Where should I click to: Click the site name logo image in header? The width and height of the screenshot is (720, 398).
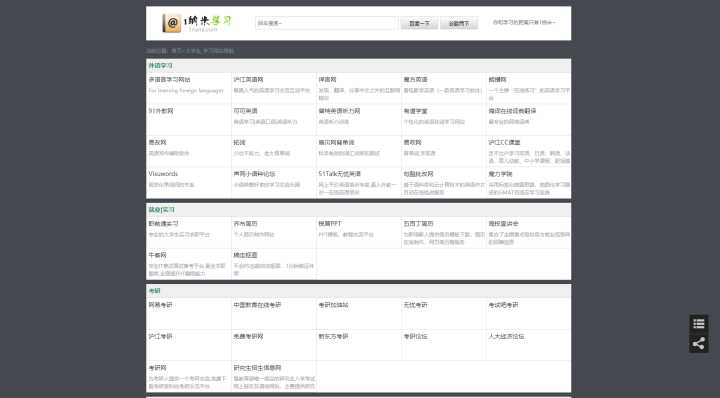[207, 23]
